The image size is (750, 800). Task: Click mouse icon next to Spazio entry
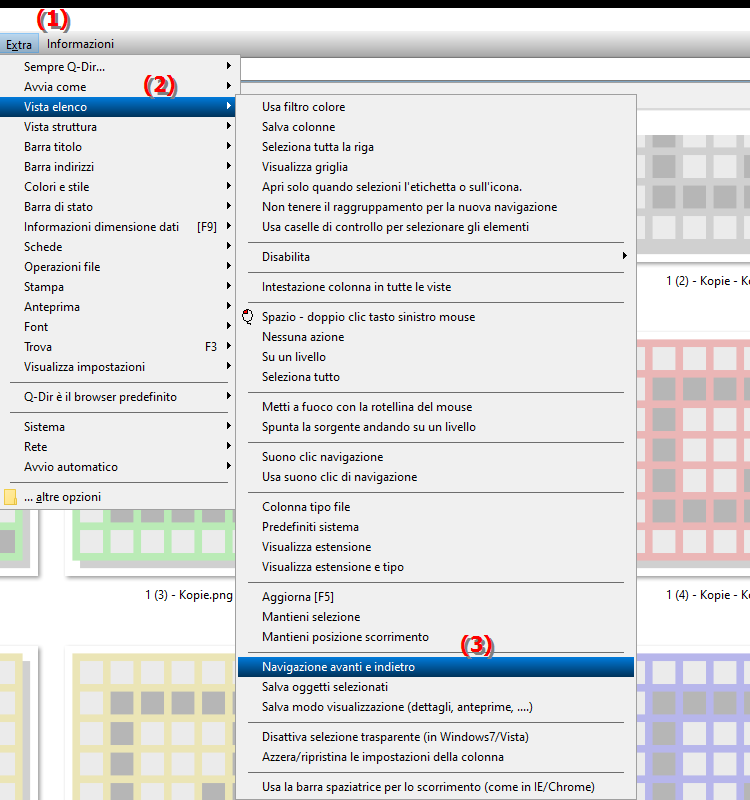pos(247,316)
